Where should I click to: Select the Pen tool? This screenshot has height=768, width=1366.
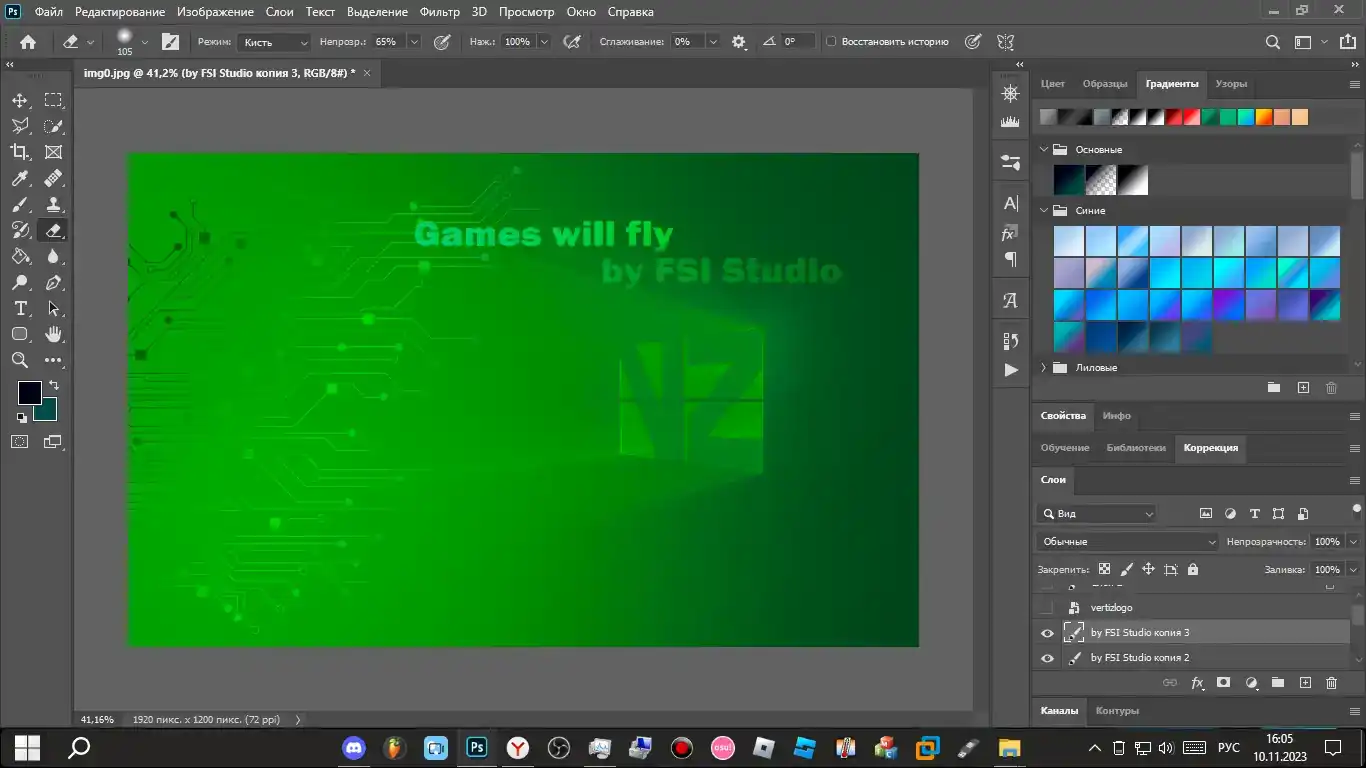[x=54, y=282]
